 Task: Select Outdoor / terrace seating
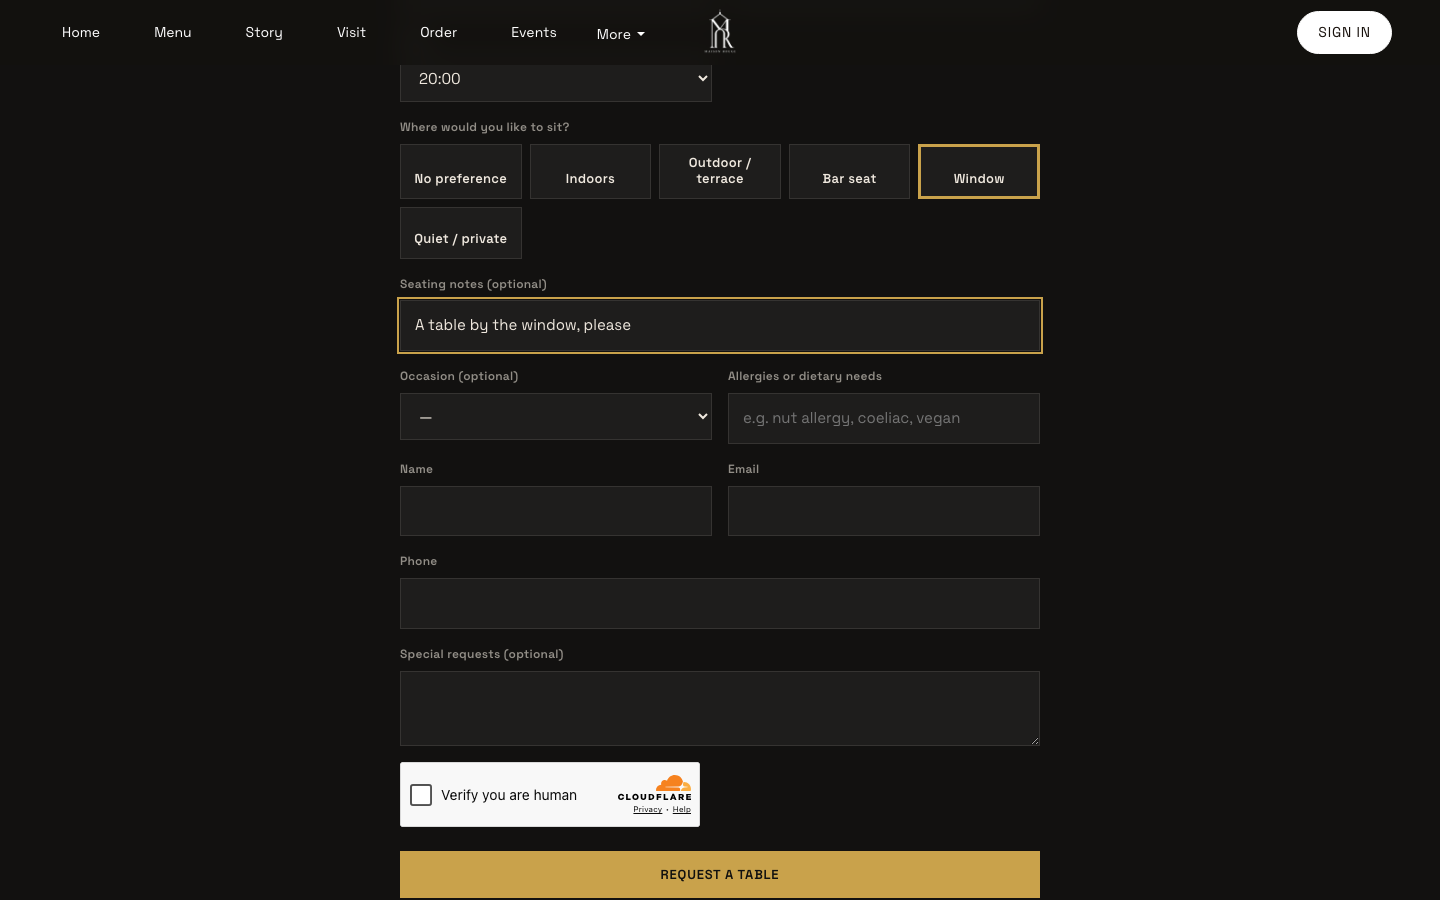click(x=720, y=172)
